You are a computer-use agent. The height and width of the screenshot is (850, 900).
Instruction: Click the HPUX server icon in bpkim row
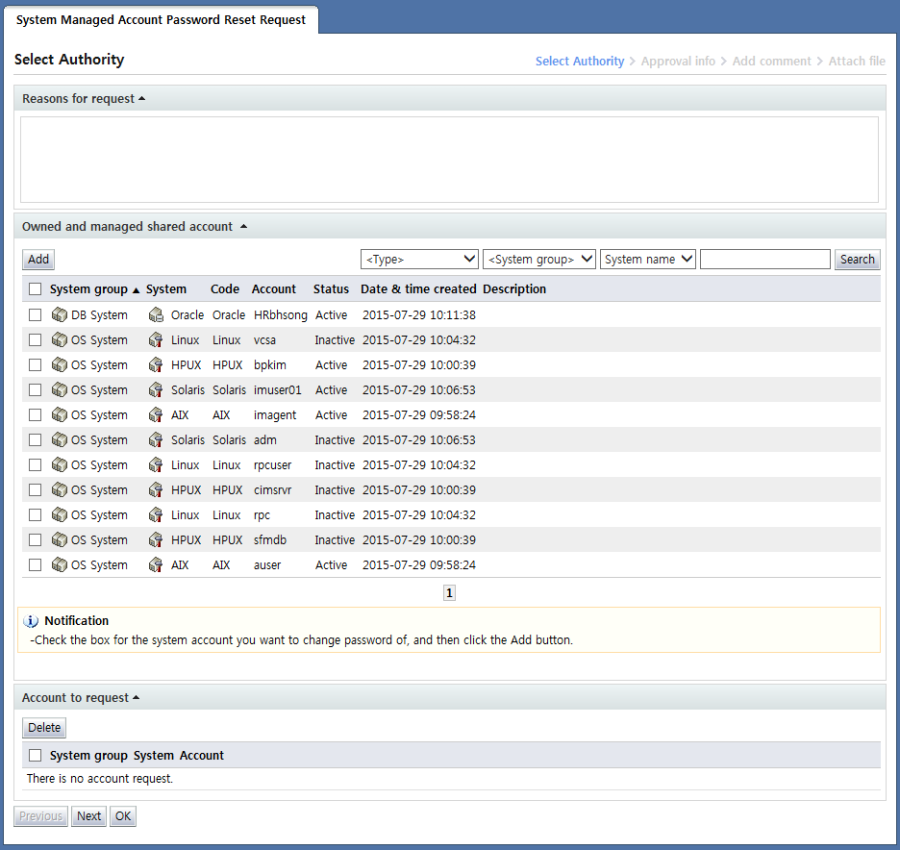point(156,365)
